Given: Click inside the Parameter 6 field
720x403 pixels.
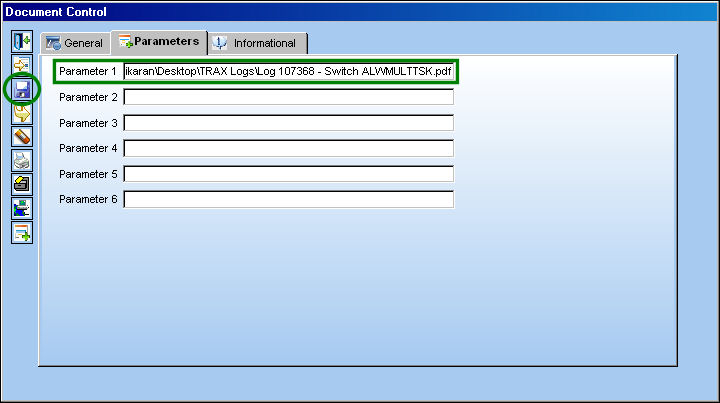Looking at the screenshot, I should point(289,199).
